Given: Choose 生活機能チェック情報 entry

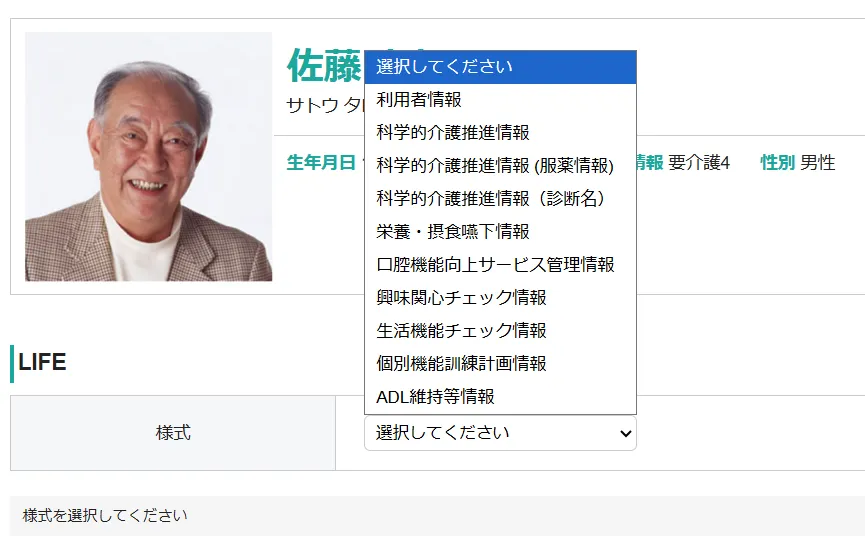Looking at the screenshot, I should point(500,331).
